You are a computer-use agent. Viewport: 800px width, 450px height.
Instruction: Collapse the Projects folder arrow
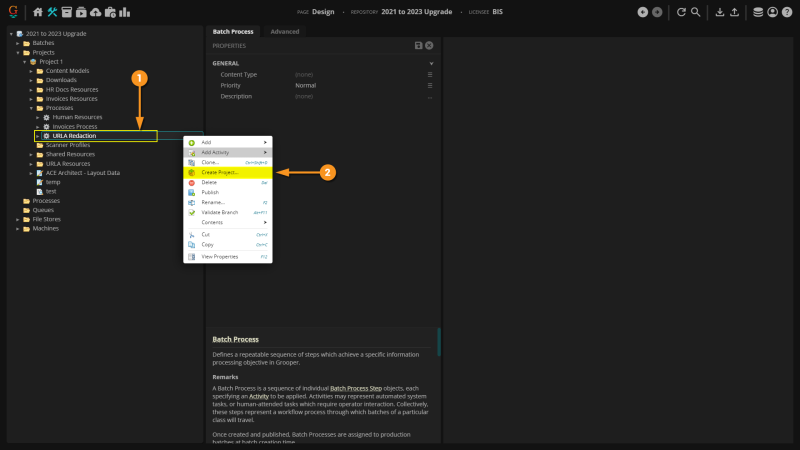(x=18, y=53)
